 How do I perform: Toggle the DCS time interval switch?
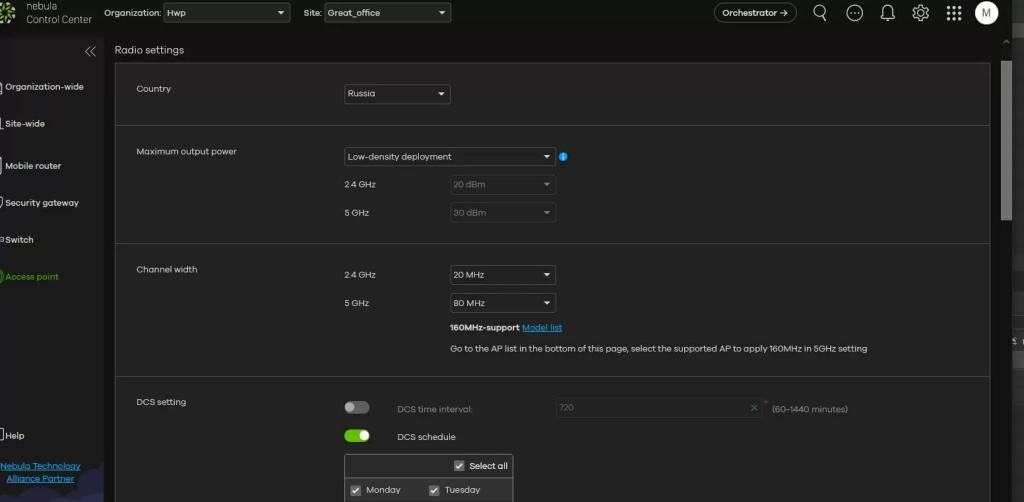click(357, 408)
